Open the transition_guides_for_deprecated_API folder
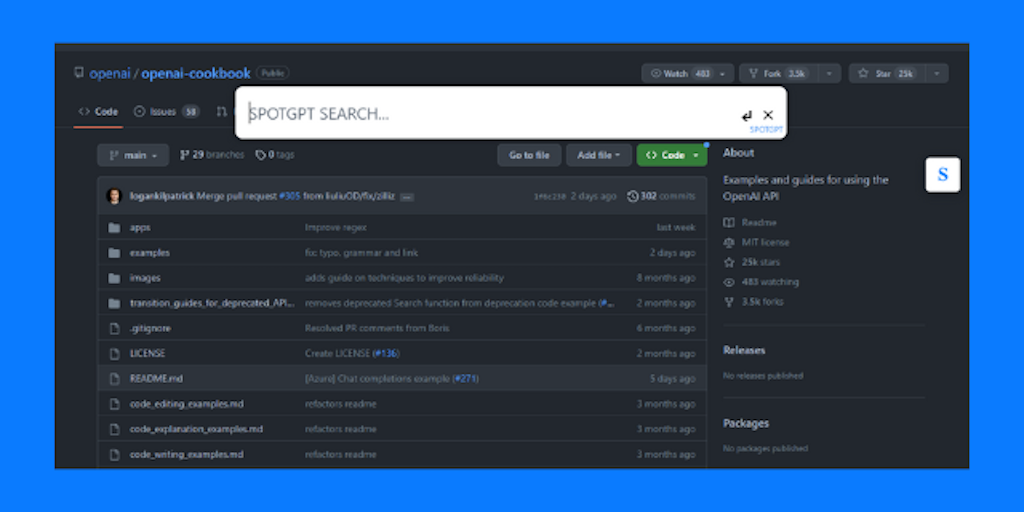1024x512 pixels. pos(212,303)
